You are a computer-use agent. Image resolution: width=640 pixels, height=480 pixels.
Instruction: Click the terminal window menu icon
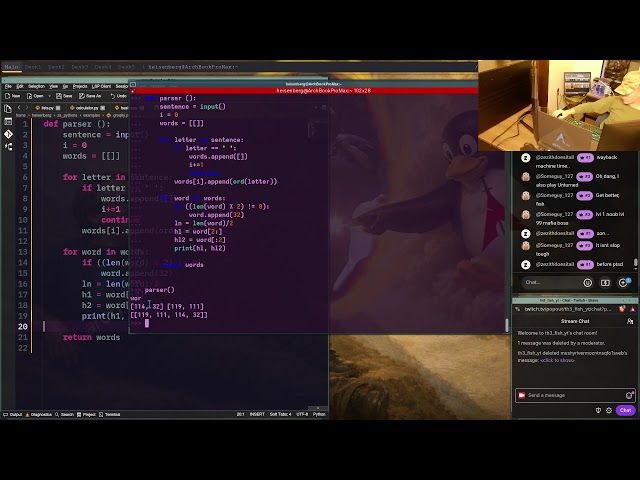133,84
